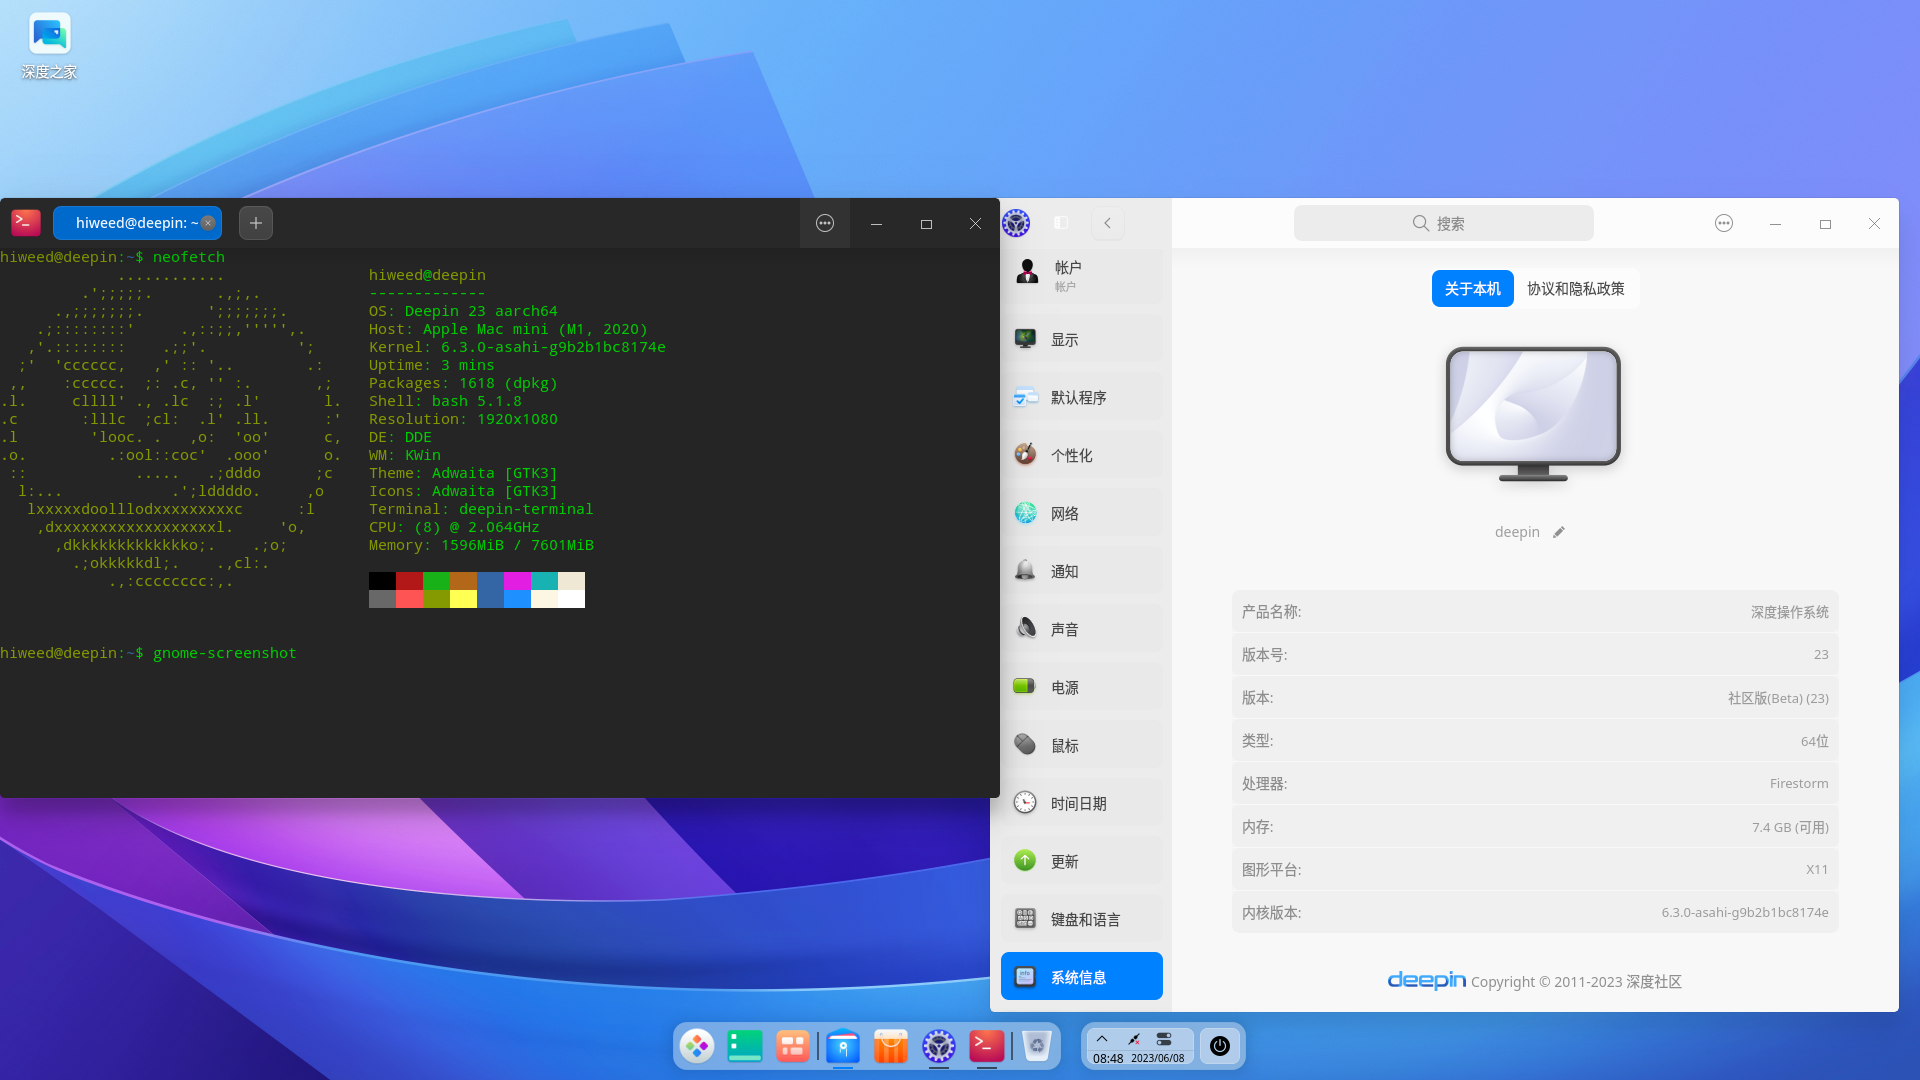
Task: Click the 搜索 search field in control center
Action: pos(1443,223)
